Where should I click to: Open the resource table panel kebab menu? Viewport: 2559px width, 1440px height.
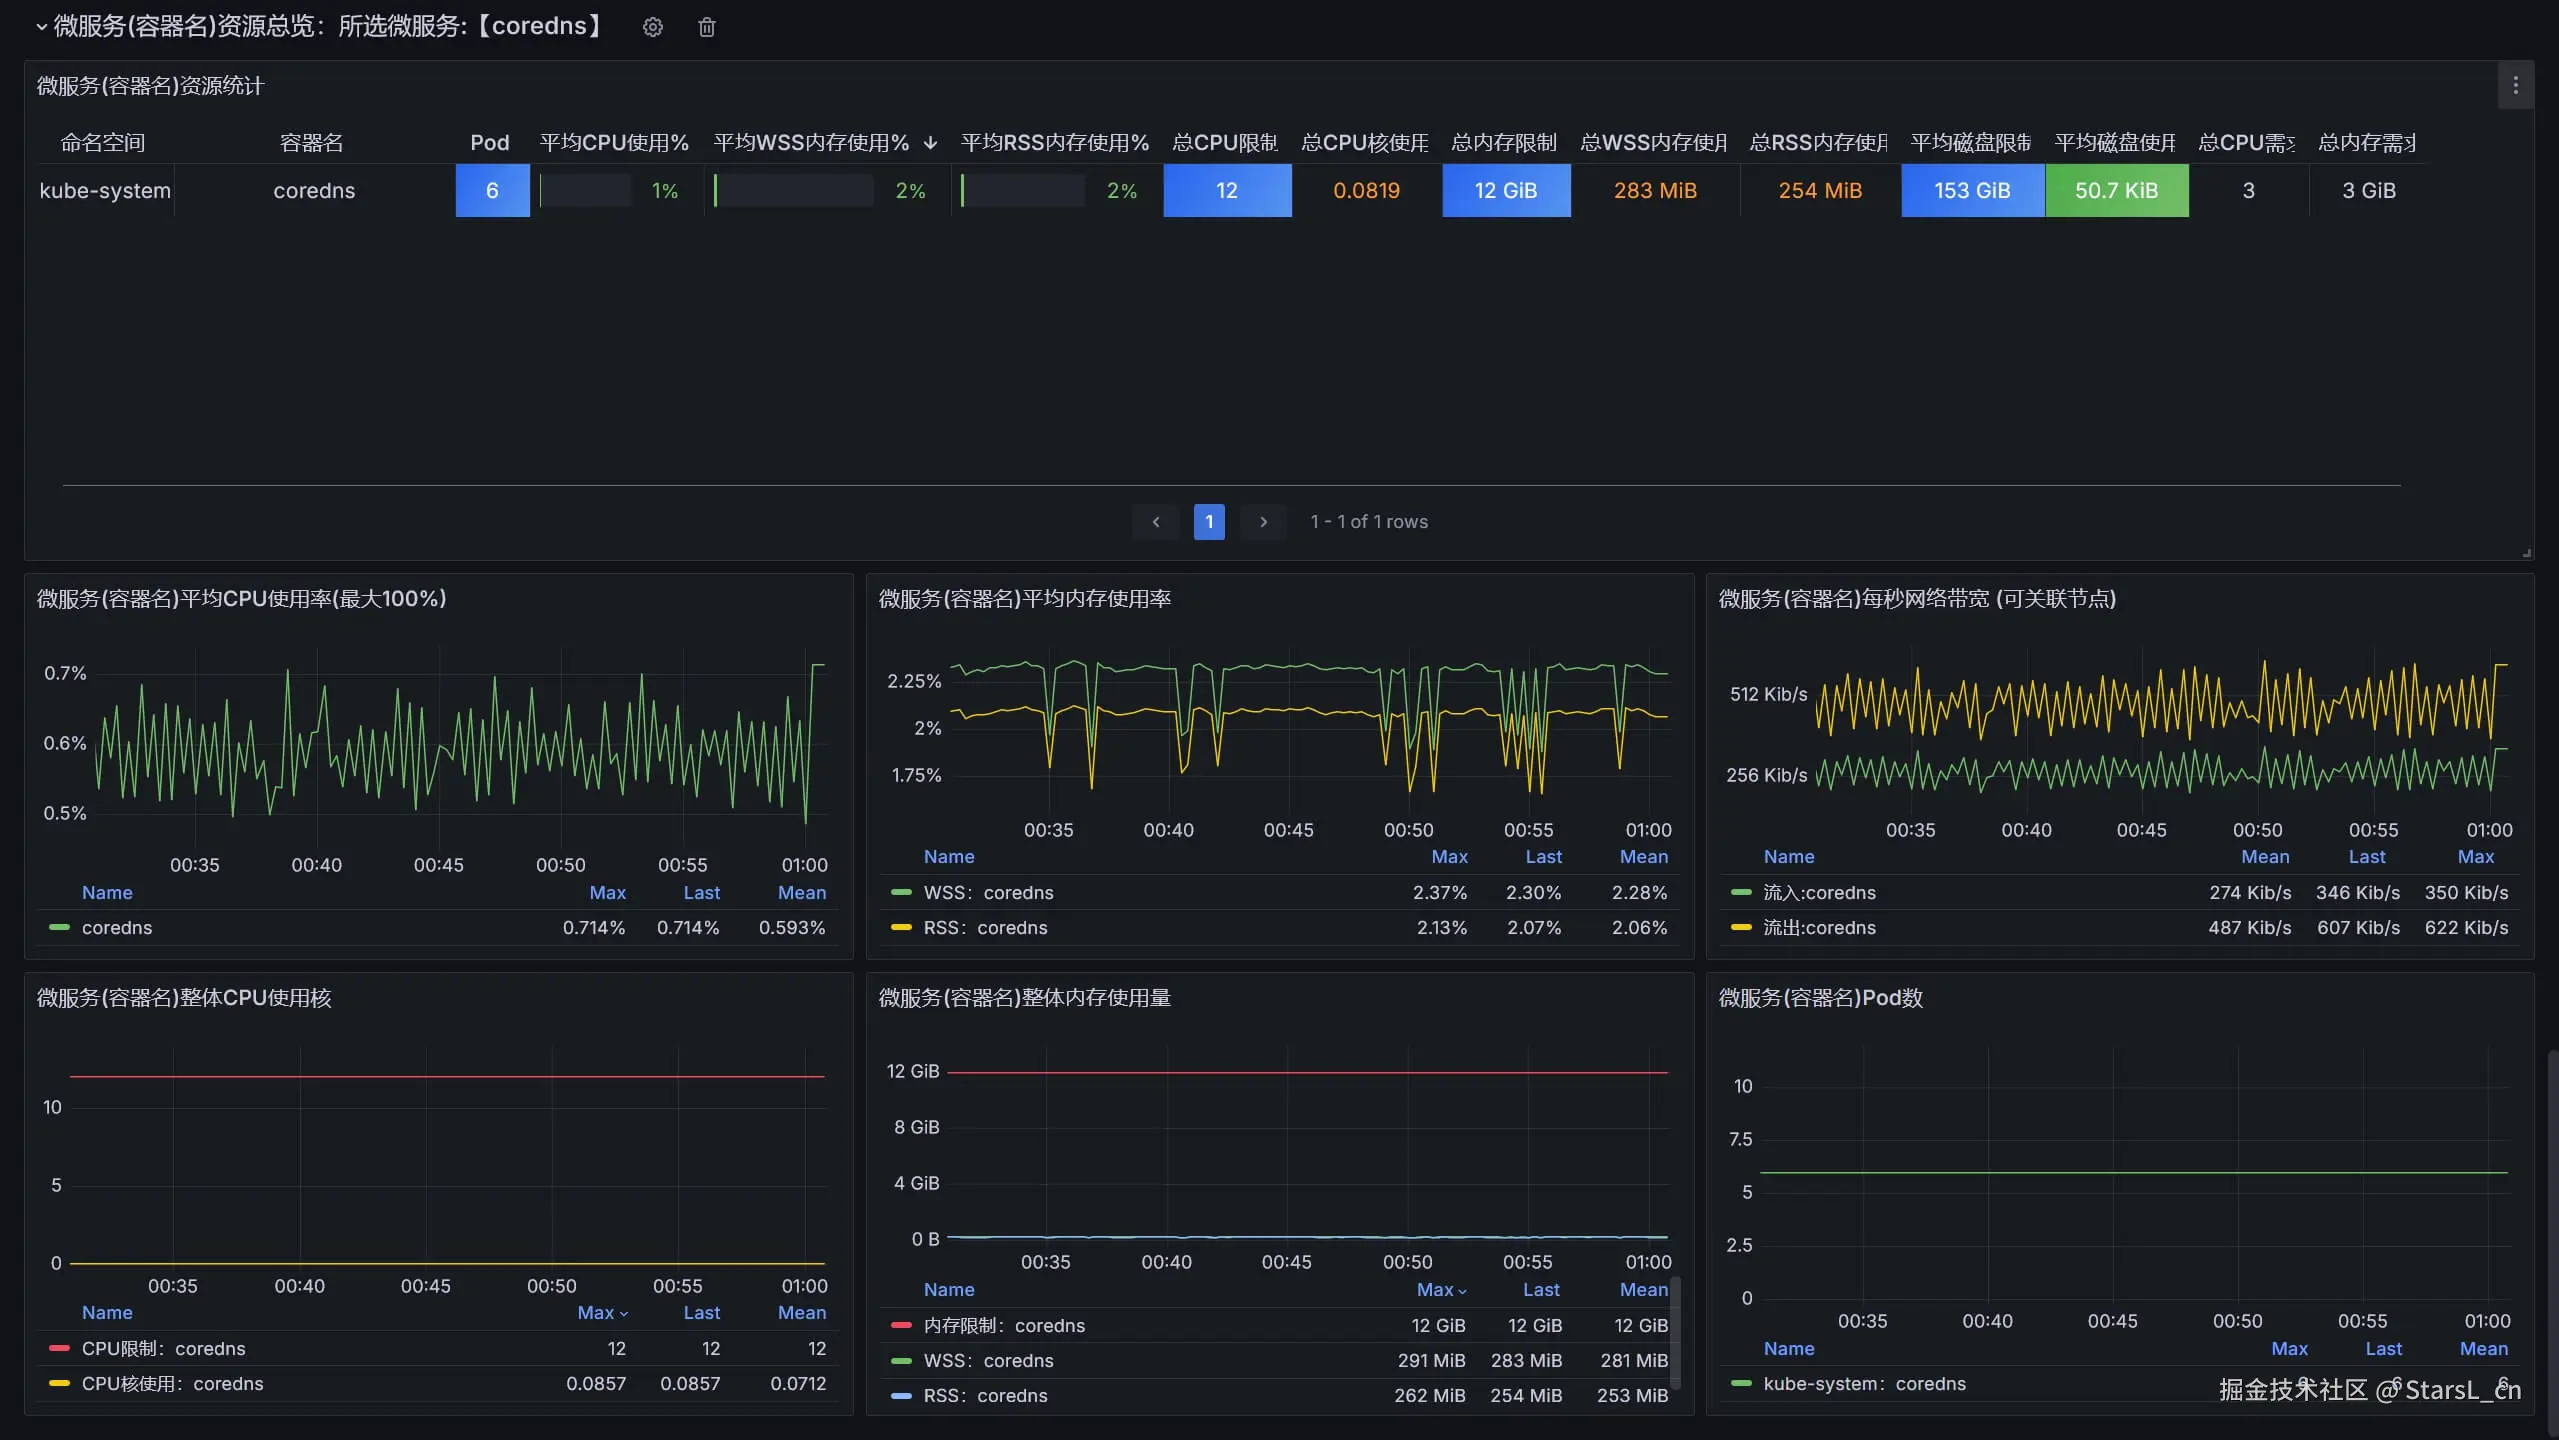2515,86
